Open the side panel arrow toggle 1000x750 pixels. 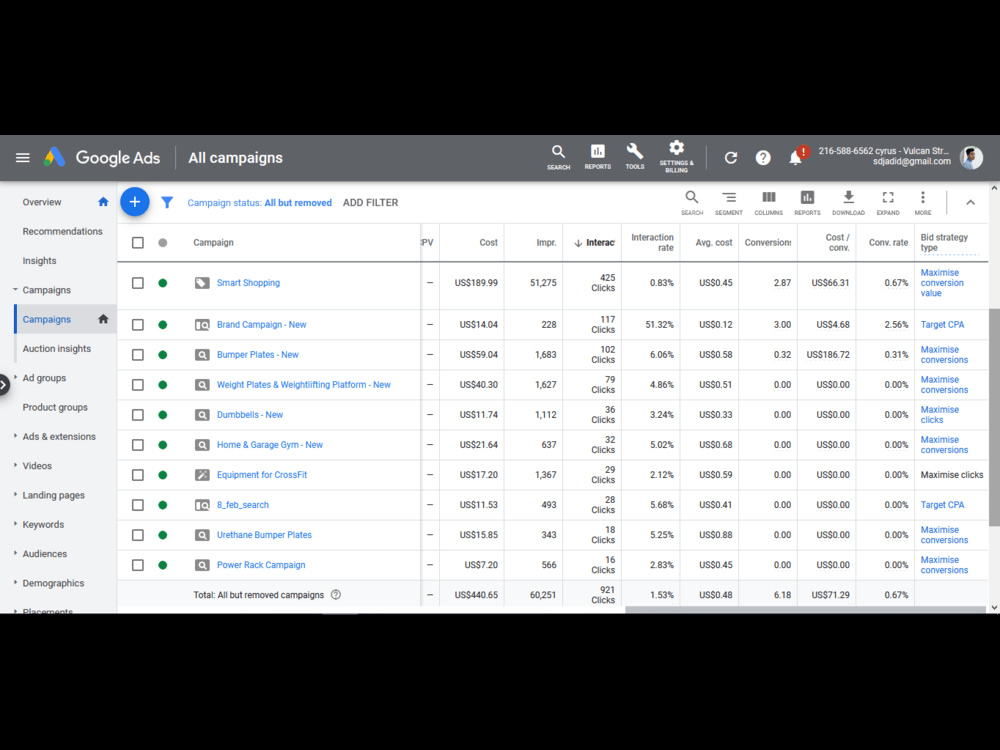(x=4, y=385)
